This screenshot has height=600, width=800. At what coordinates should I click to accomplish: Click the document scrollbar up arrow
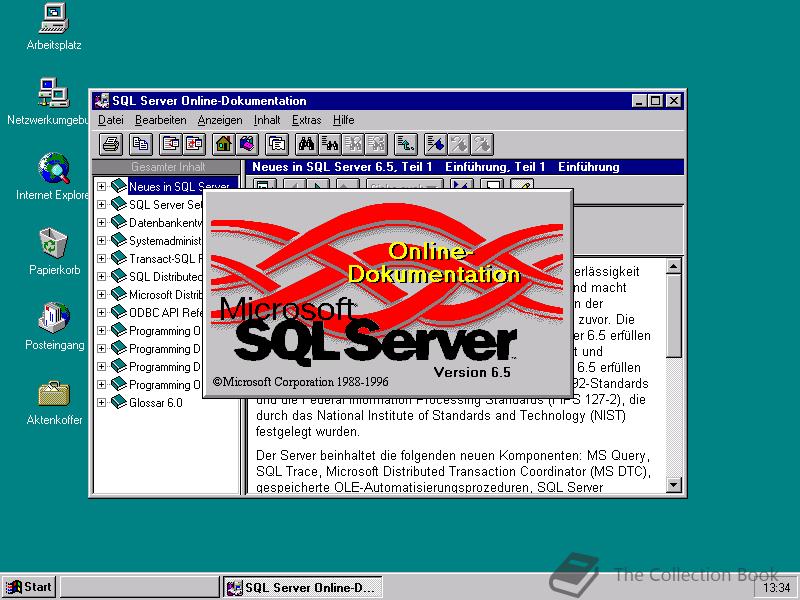(673, 266)
